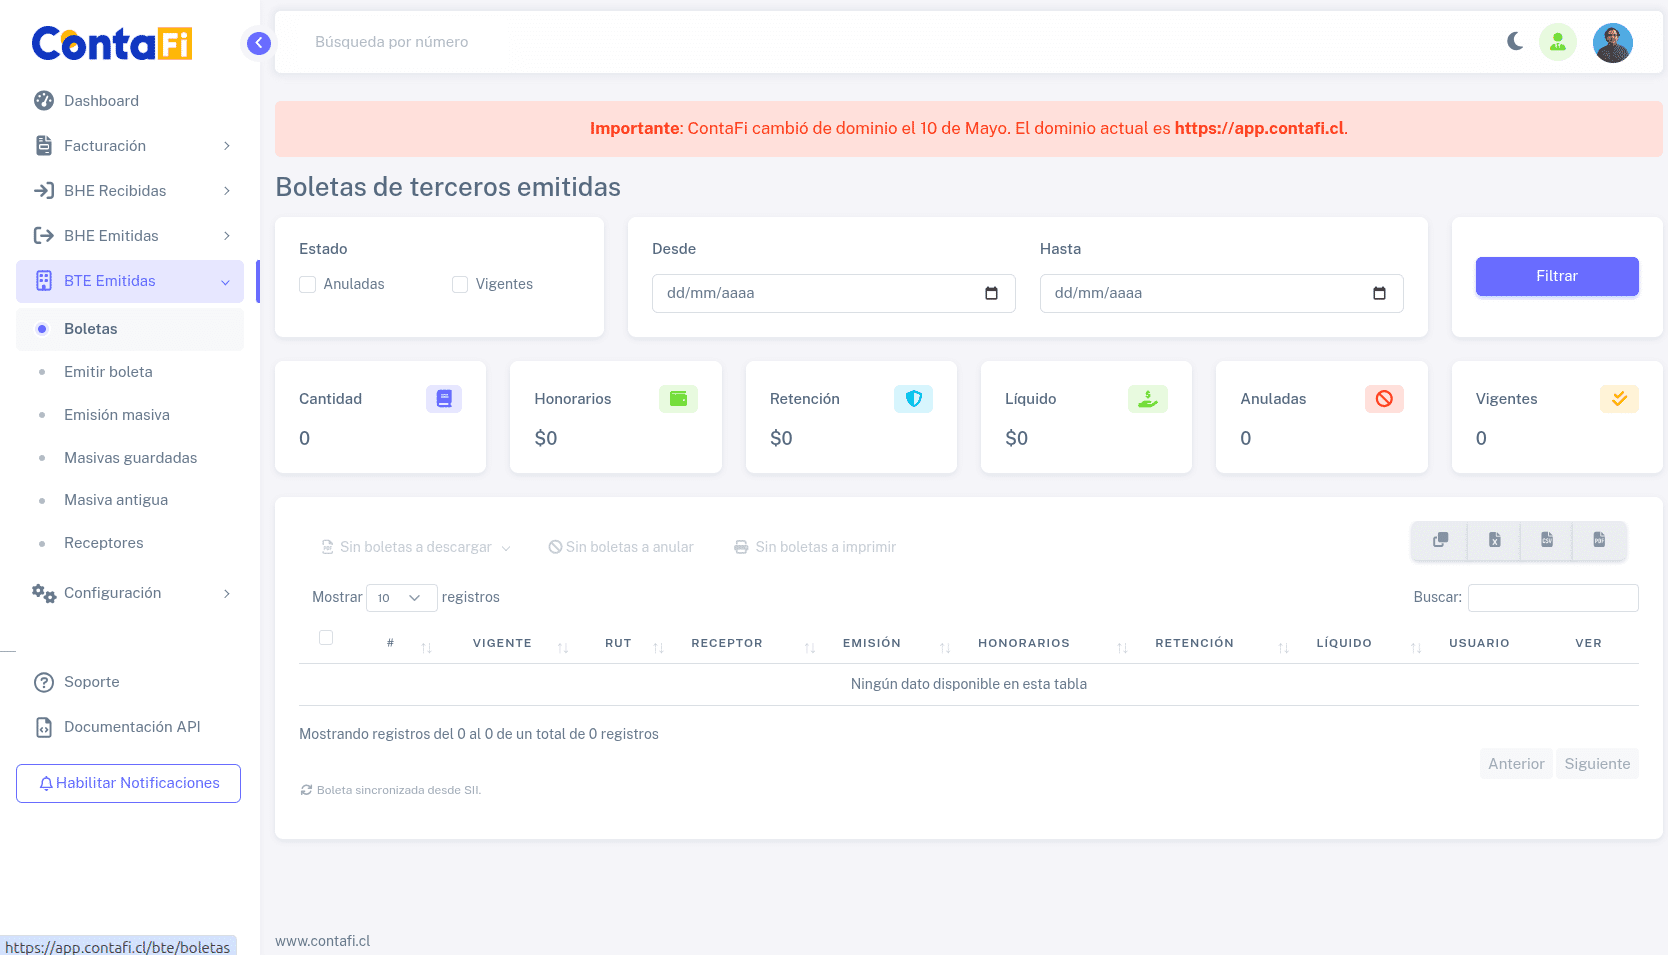Open the user profile avatar

(x=1612, y=43)
